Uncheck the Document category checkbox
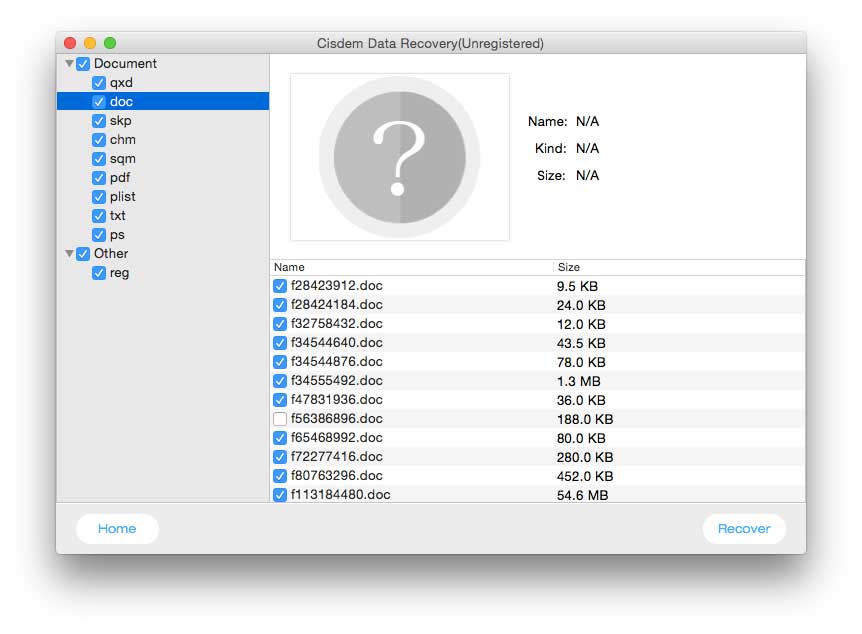The image size is (862, 634). click(x=83, y=64)
